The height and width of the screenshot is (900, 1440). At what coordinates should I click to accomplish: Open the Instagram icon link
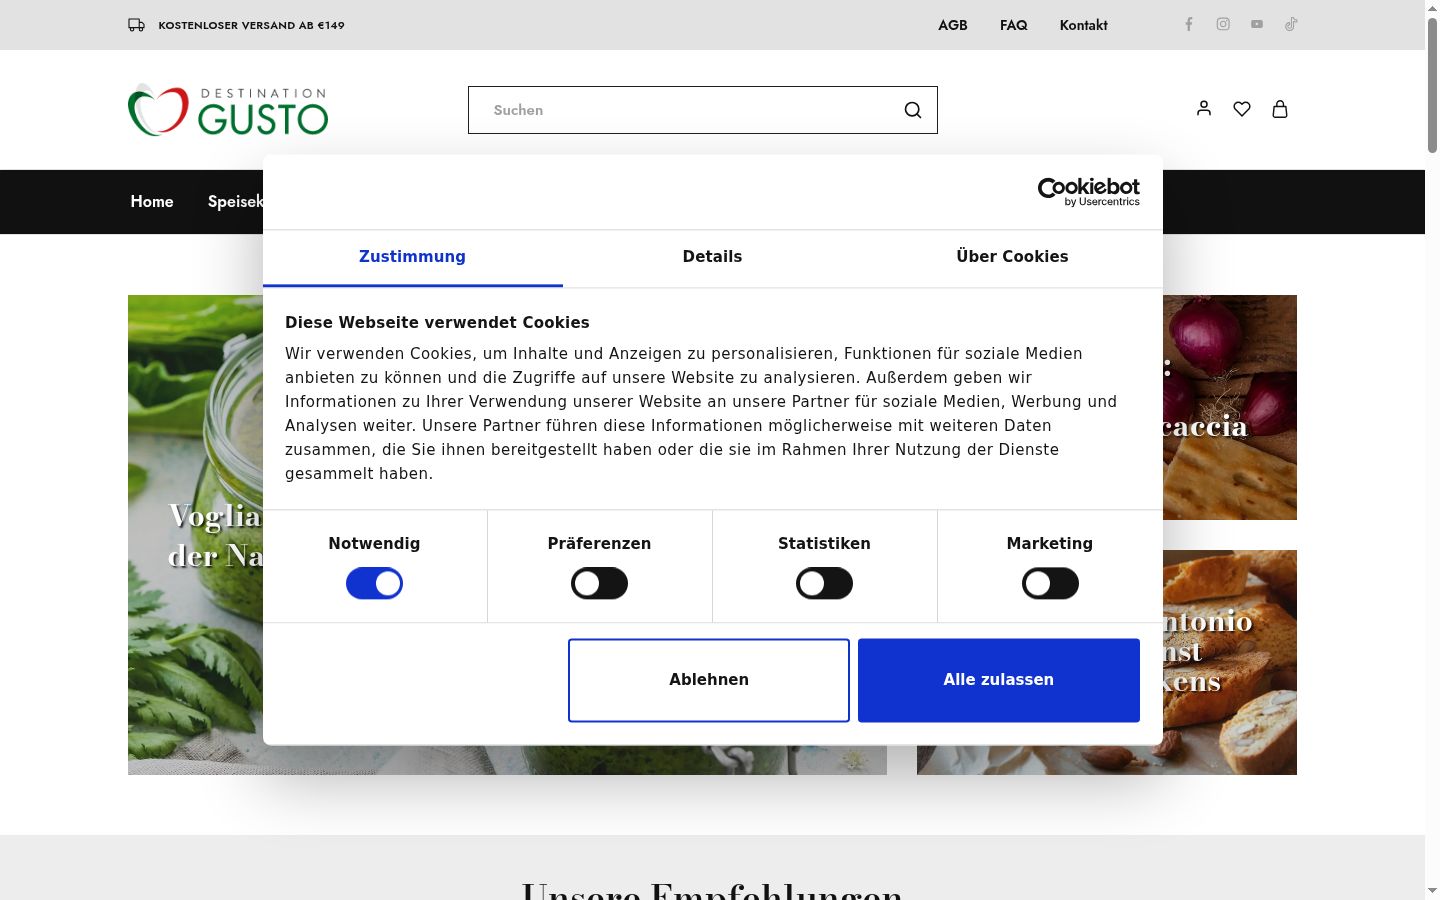(x=1223, y=24)
